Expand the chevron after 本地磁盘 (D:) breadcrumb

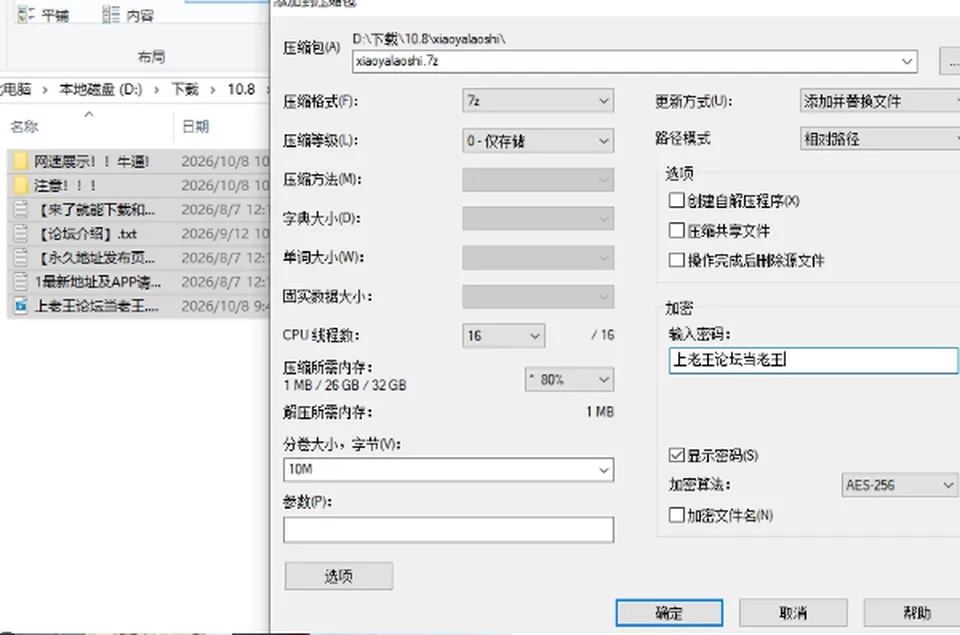coord(157,90)
